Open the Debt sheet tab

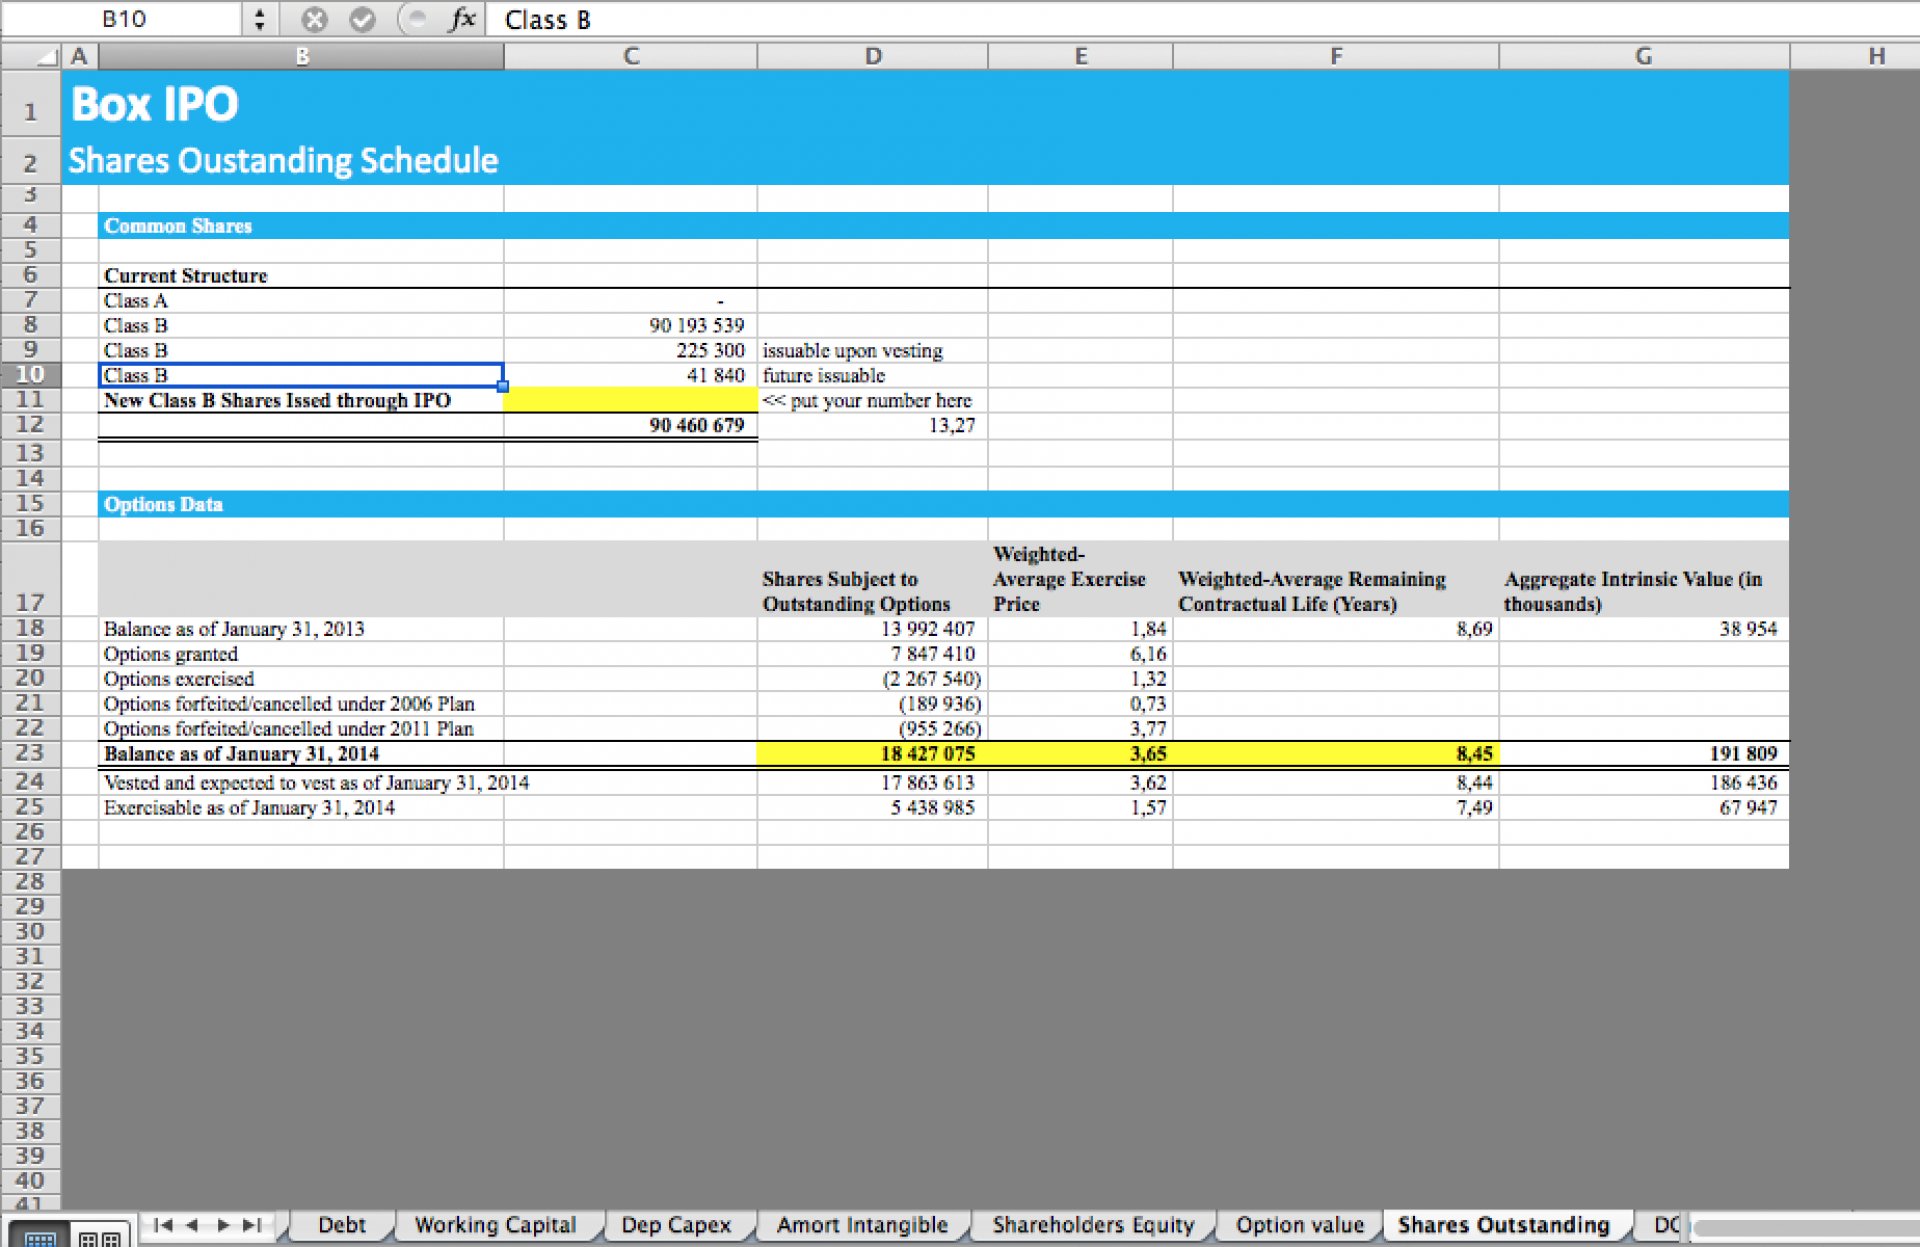(341, 1225)
